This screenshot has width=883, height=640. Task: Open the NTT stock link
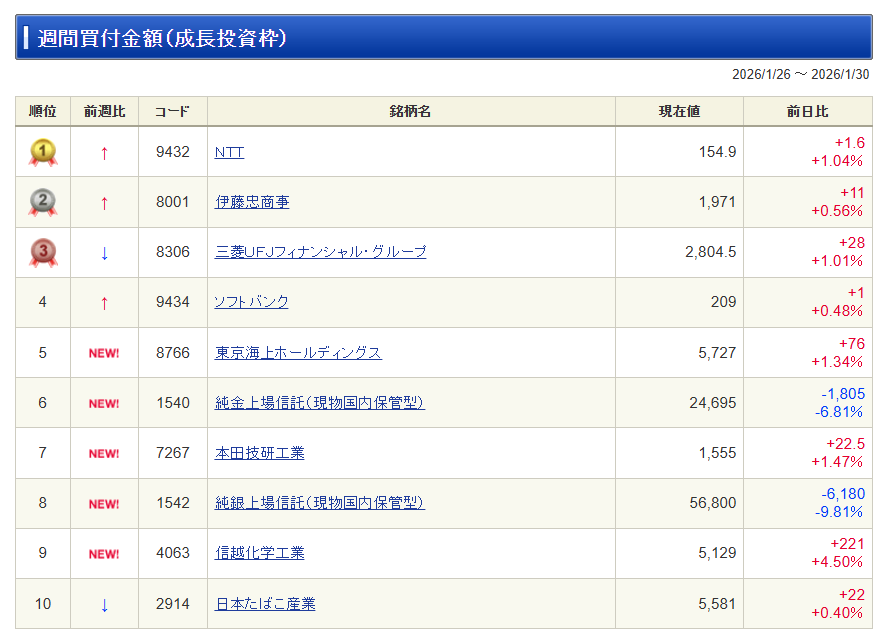pos(229,152)
